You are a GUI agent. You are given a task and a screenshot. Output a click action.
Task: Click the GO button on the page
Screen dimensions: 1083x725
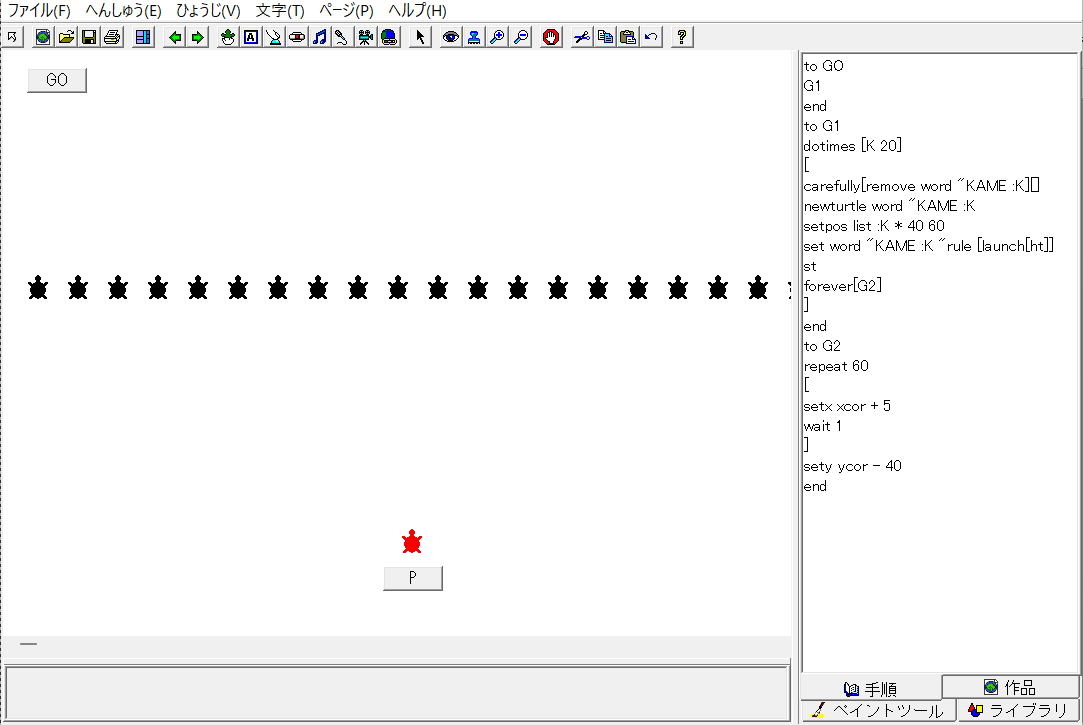coord(57,80)
